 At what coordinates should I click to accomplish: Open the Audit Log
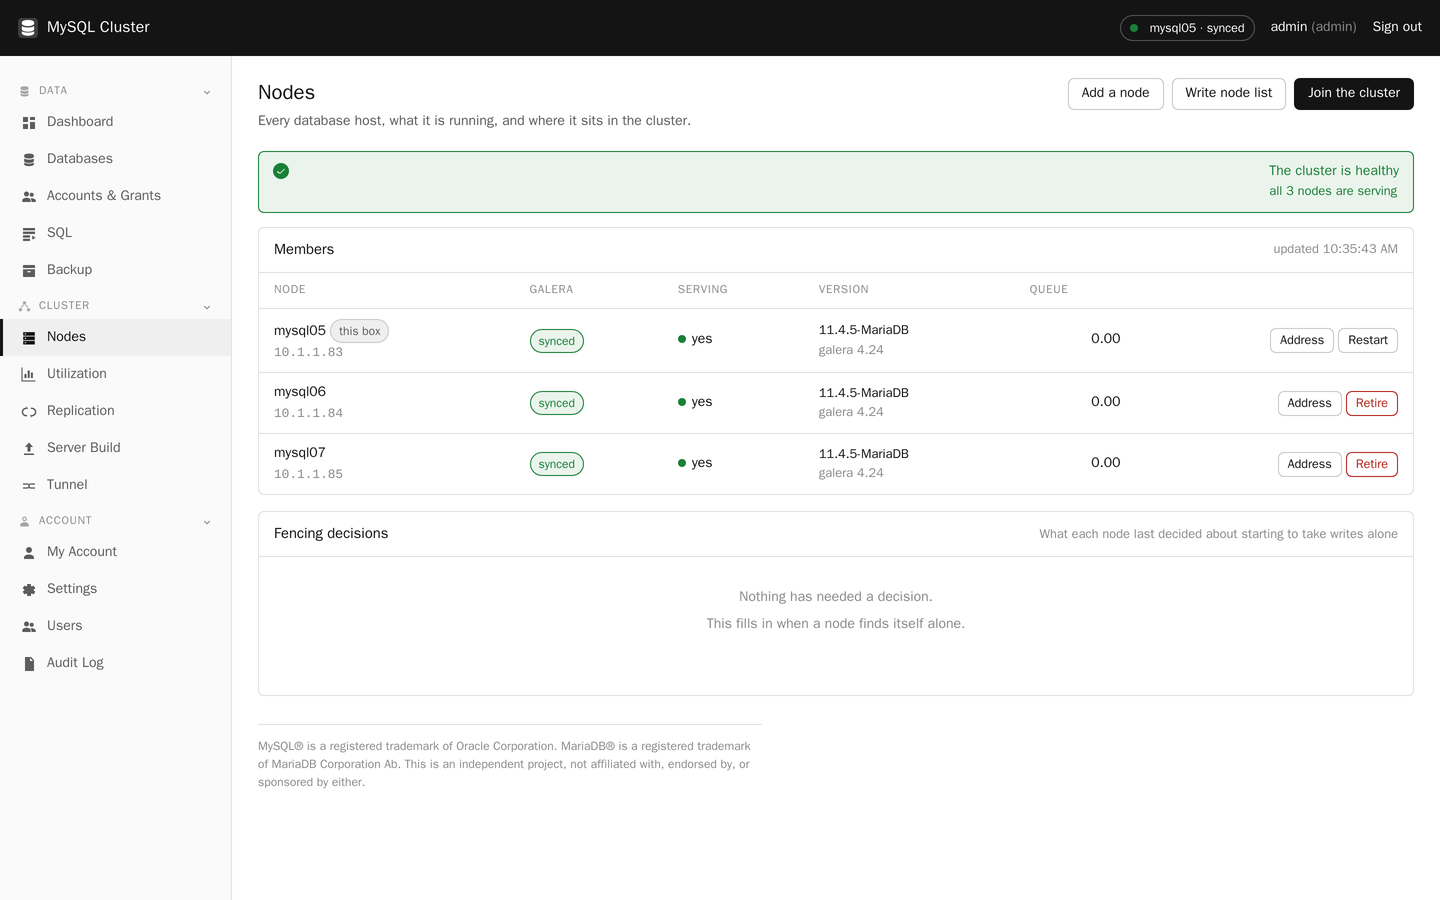tap(116, 663)
